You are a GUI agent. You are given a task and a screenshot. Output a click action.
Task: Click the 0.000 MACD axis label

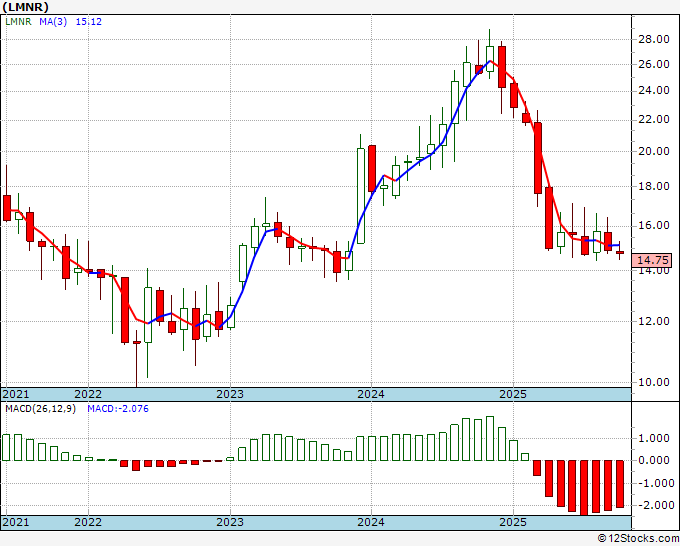click(x=654, y=460)
